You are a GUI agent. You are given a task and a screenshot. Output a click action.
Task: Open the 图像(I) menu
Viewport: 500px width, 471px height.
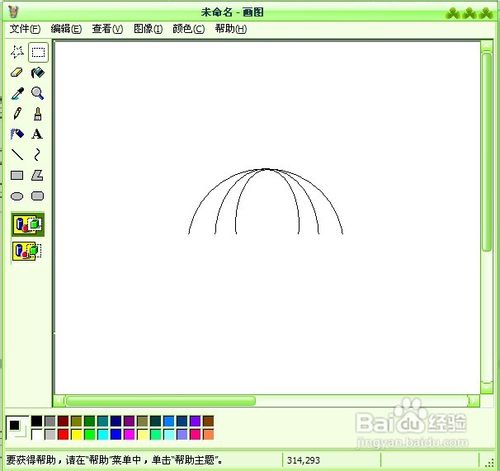click(x=148, y=29)
